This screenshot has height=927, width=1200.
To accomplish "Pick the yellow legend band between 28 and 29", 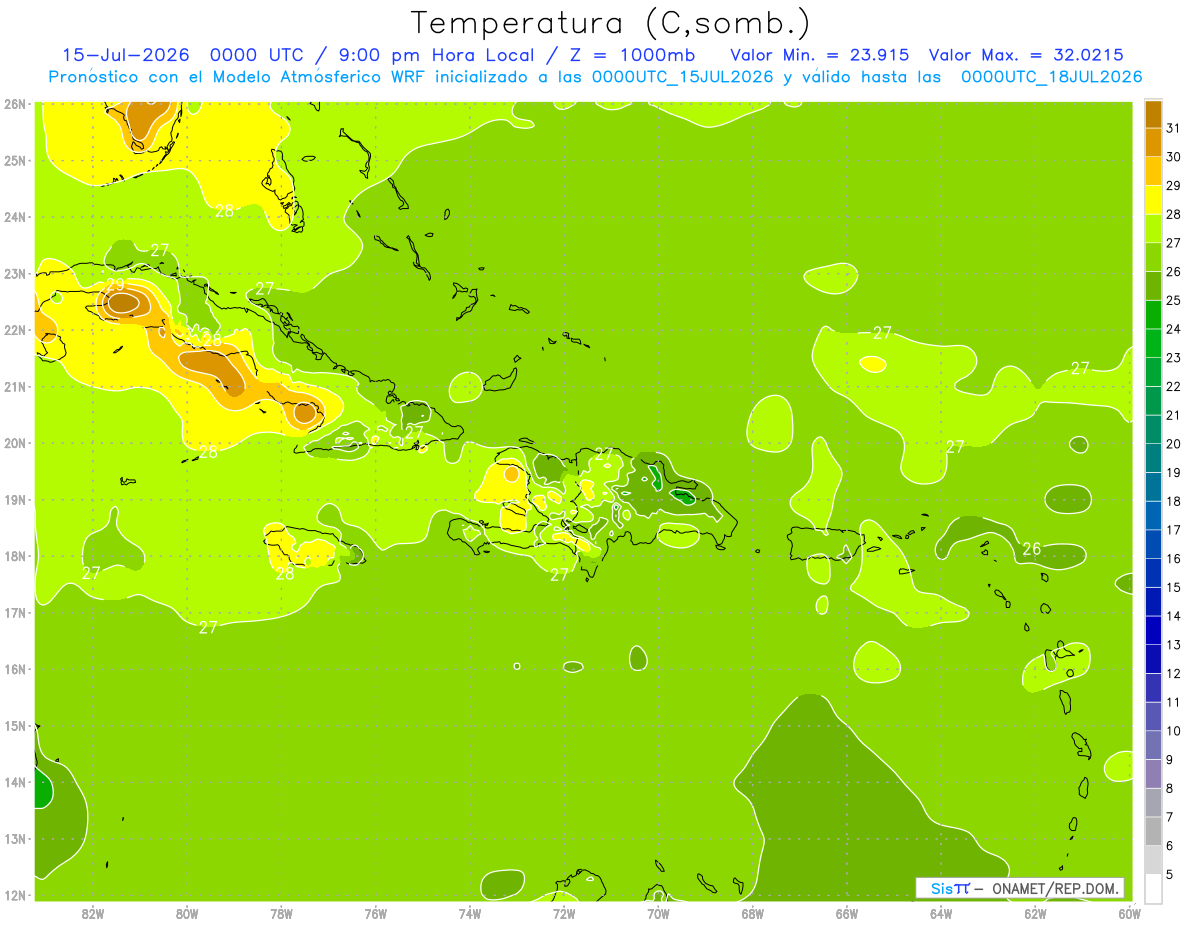I will click(x=1153, y=200).
